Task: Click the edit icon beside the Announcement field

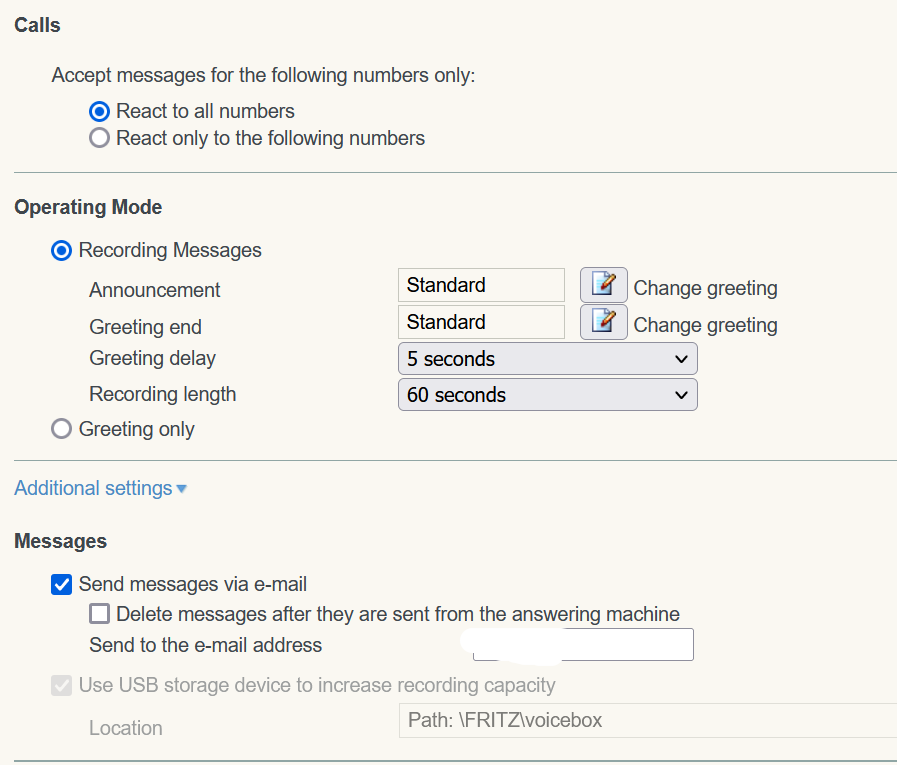Action: [603, 285]
